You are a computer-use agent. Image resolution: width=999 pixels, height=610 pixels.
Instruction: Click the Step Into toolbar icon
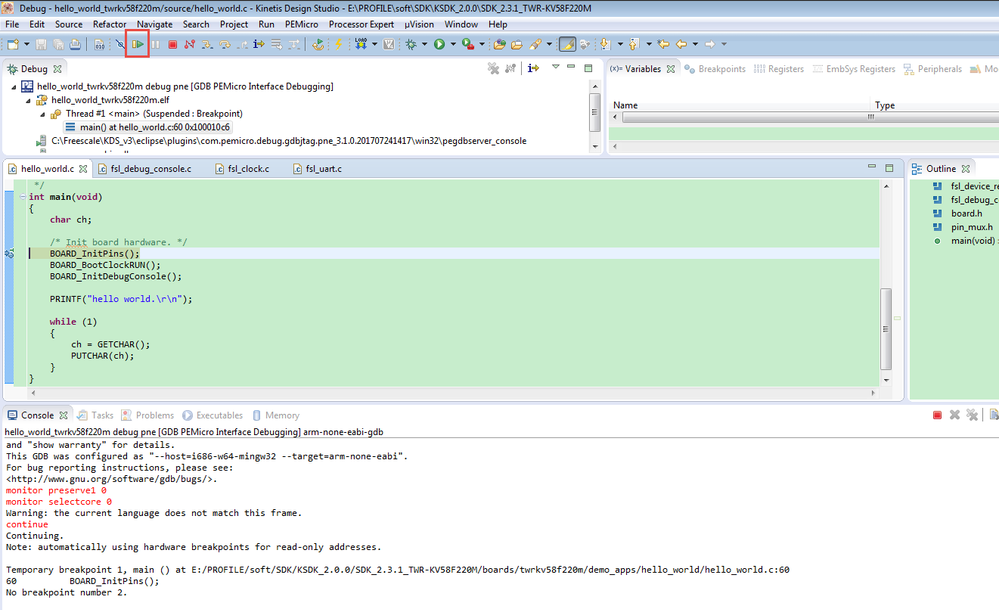(x=207, y=44)
